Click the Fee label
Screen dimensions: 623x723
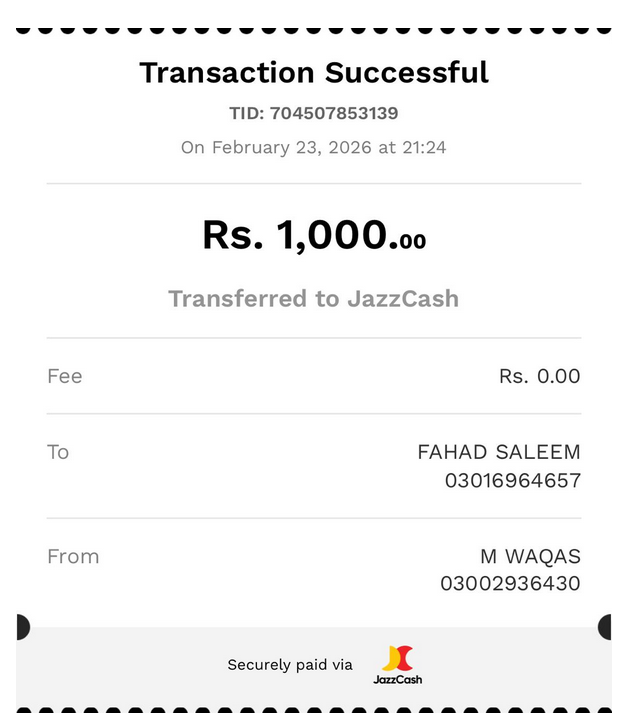[x=65, y=376]
